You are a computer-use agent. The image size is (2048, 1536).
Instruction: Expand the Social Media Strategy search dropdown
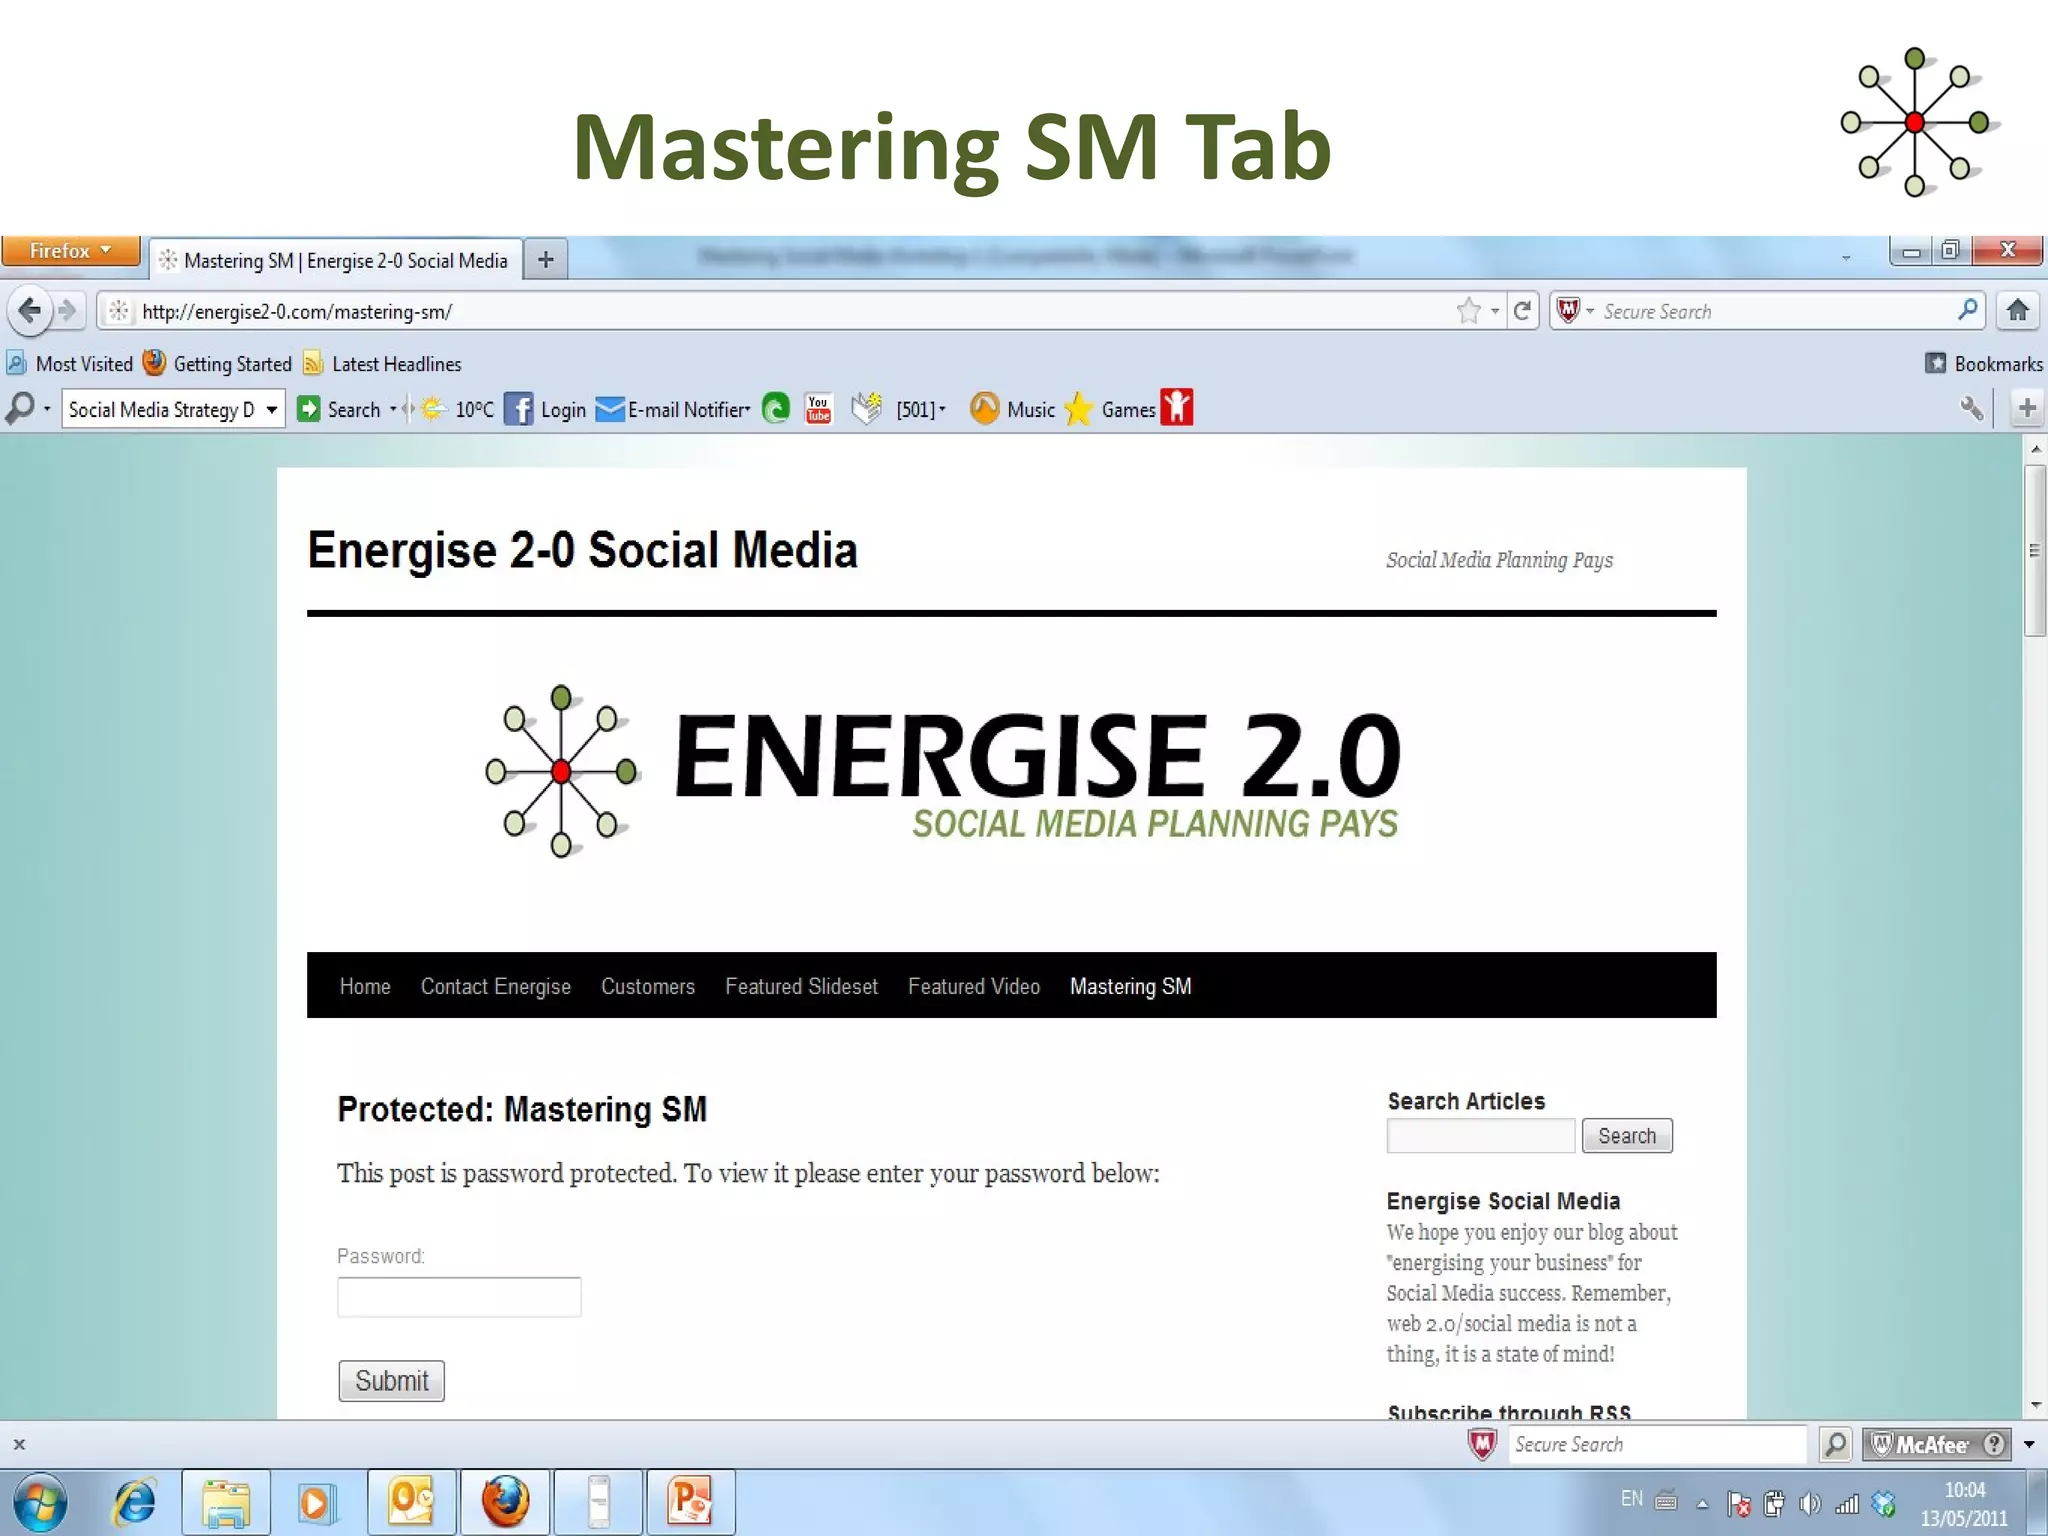click(271, 409)
